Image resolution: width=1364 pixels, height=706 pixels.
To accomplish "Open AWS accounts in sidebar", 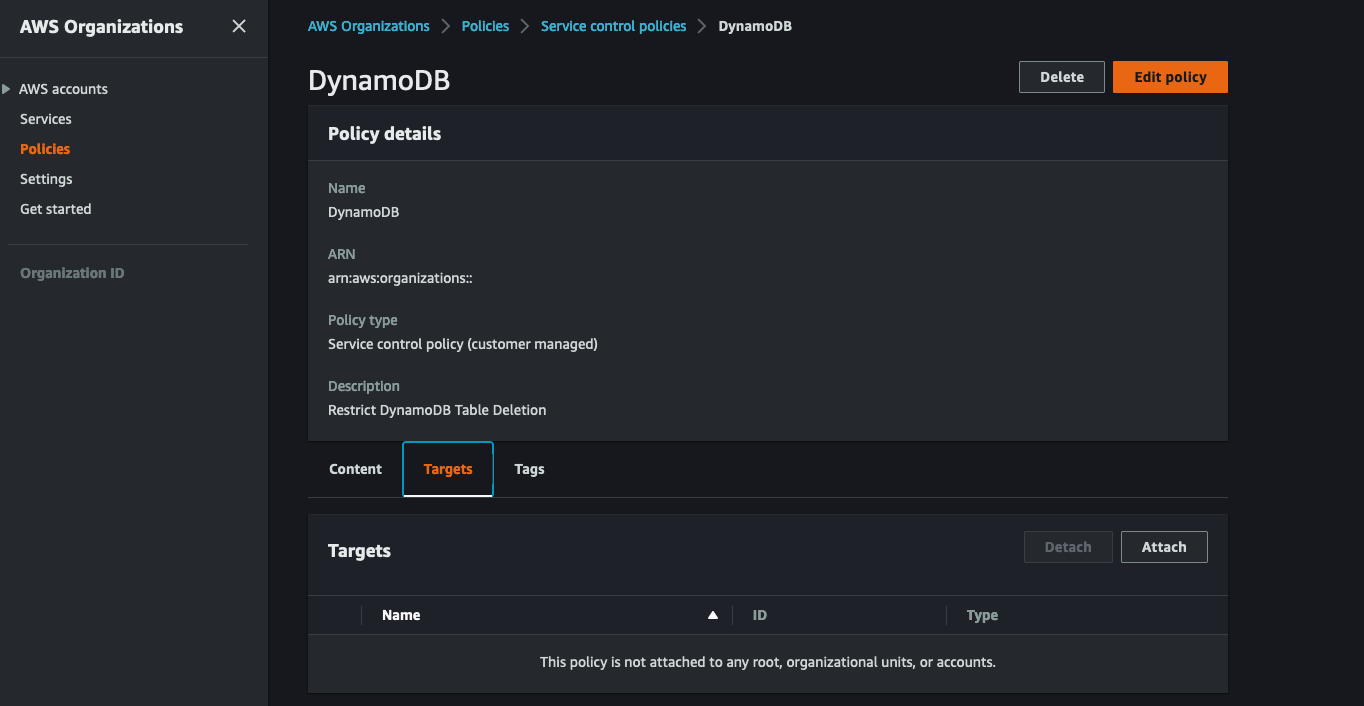I will coord(64,89).
